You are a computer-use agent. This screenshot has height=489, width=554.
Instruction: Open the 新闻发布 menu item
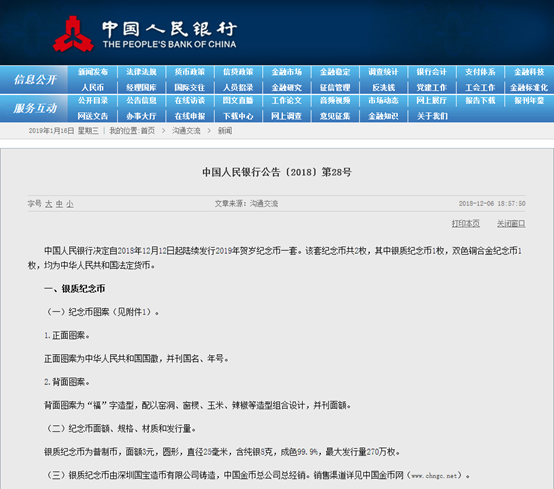(x=93, y=72)
